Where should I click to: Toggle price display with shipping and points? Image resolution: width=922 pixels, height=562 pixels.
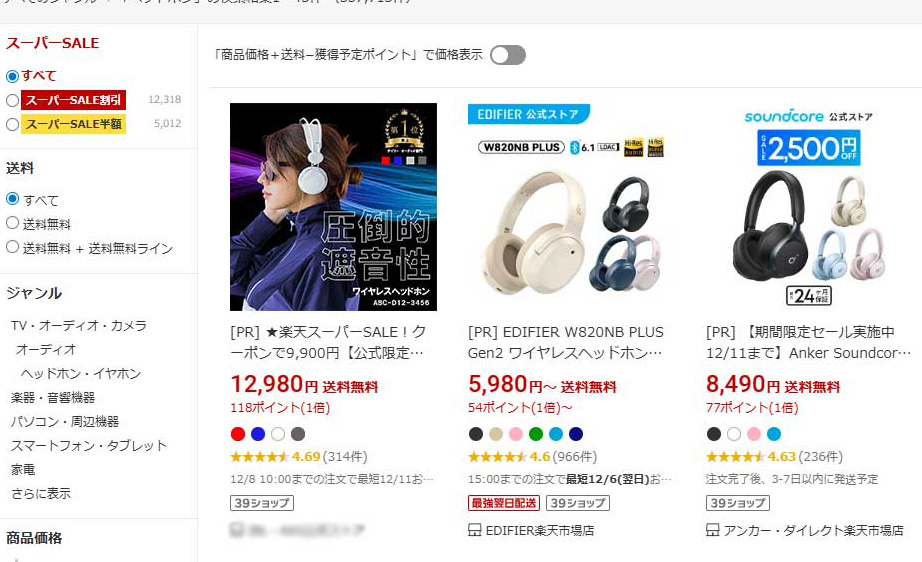(x=508, y=55)
